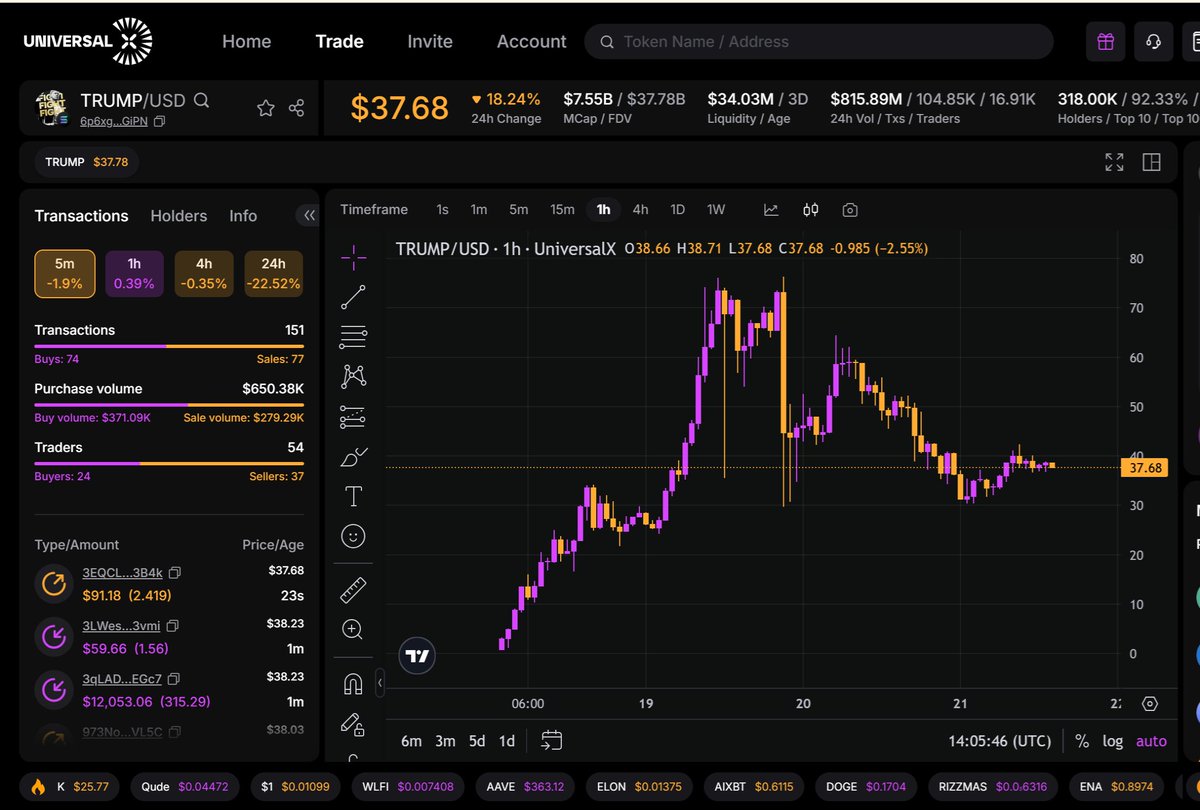This screenshot has height=810, width=1200.
Task: Expand chart to fullscreen
Action: click(1115, 162)
